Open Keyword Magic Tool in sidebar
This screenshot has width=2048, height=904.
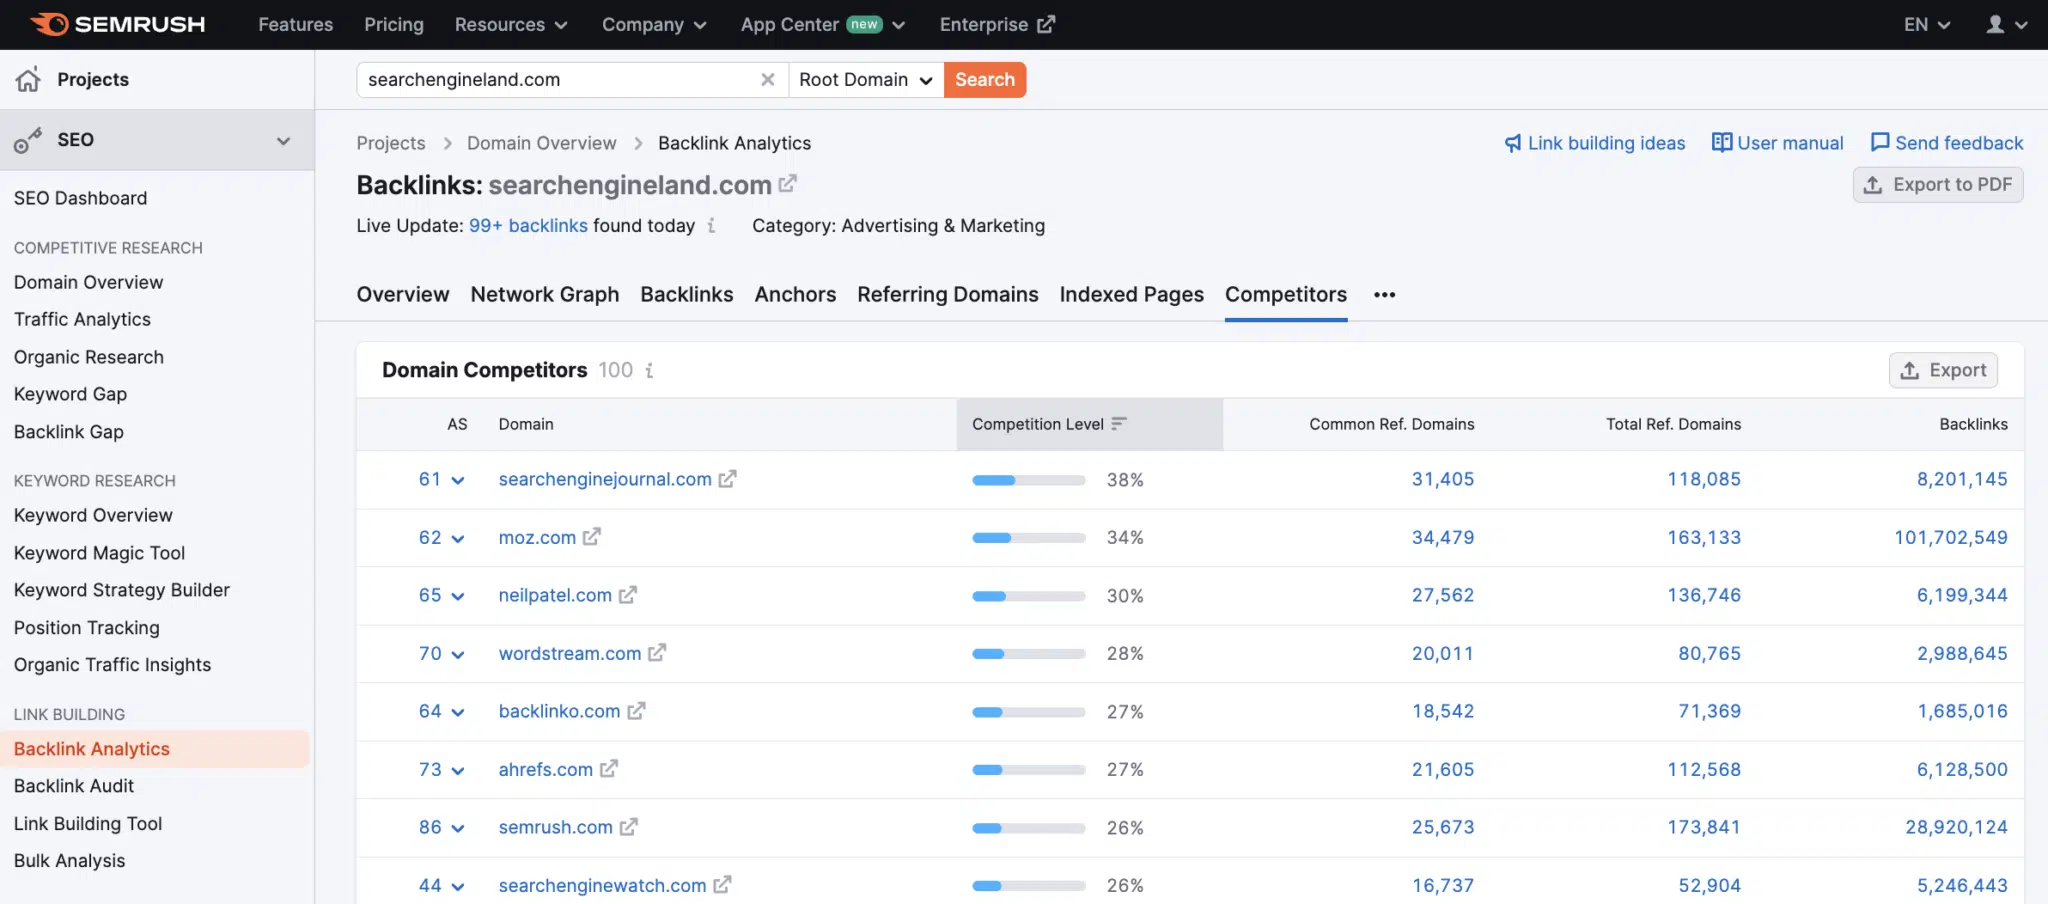[99, 553]
